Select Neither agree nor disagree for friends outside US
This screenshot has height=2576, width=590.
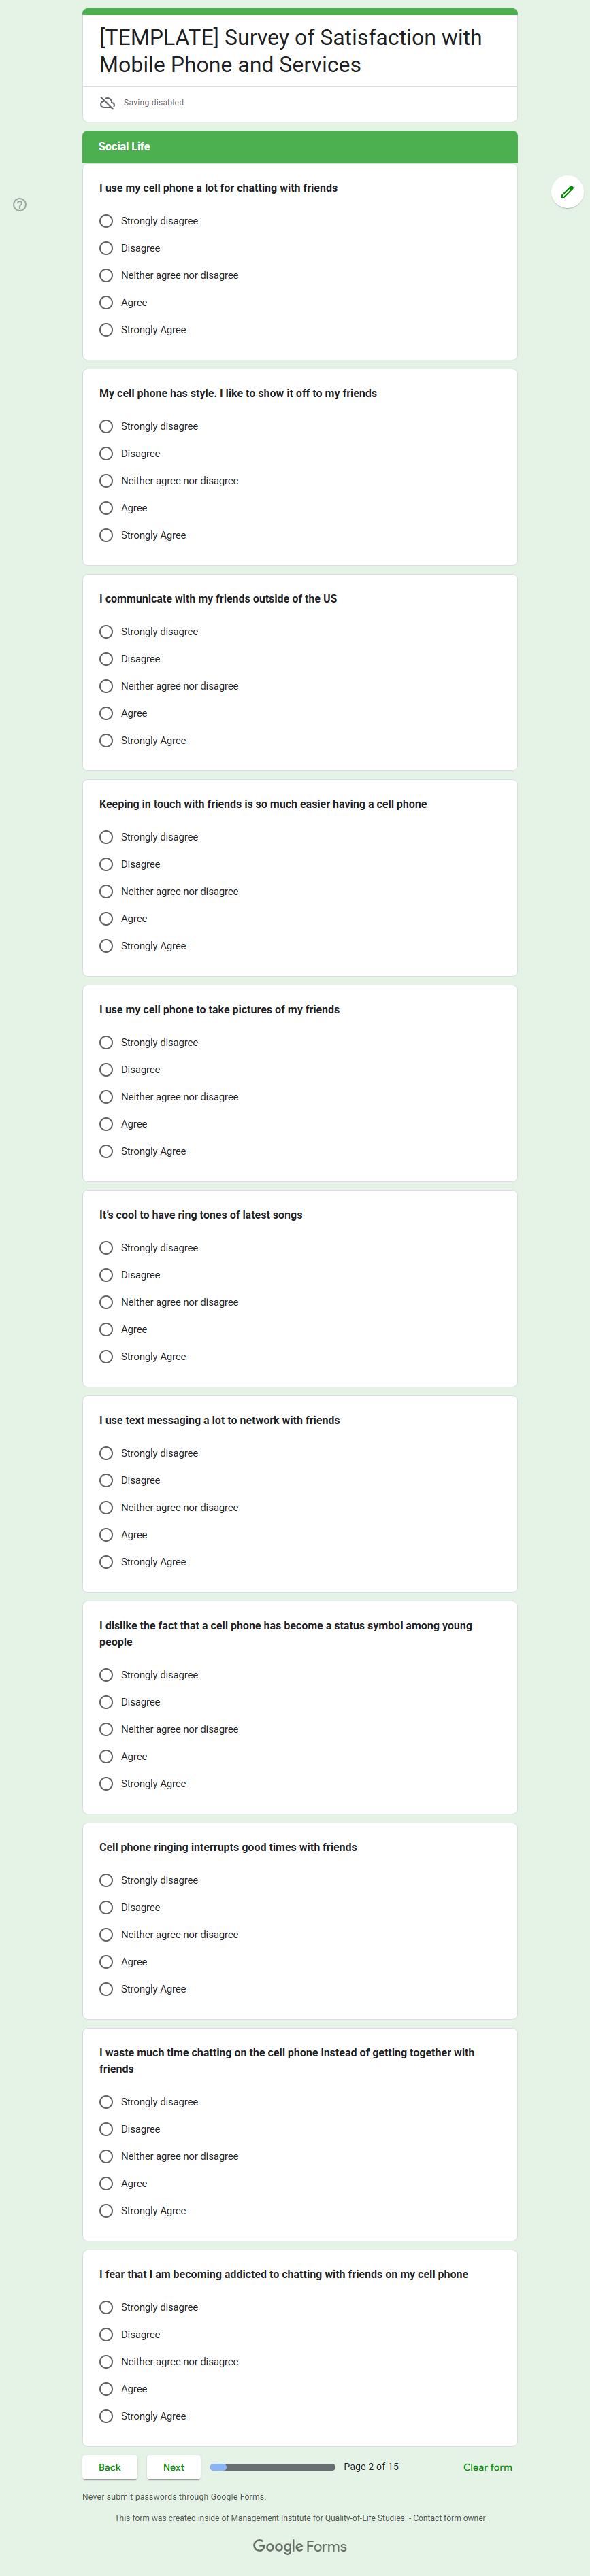pyautogui.click(x=106, y=686)
